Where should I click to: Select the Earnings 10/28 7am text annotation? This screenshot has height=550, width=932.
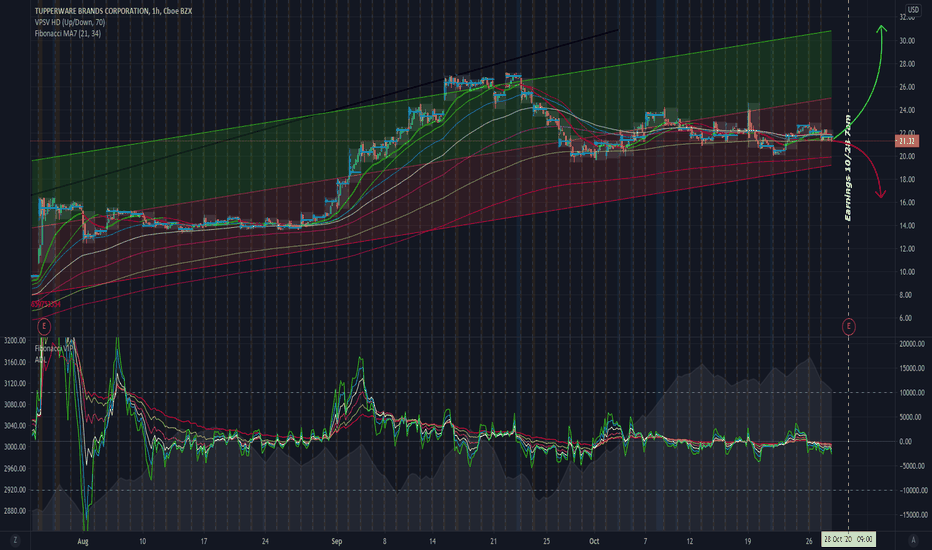click(848, 168)
